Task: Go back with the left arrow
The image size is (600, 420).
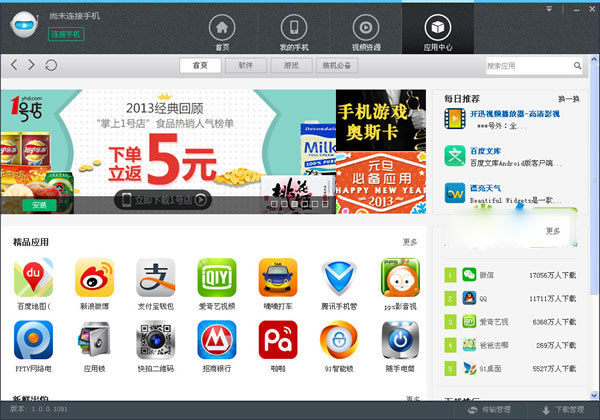Action: [x=14, y=65]
